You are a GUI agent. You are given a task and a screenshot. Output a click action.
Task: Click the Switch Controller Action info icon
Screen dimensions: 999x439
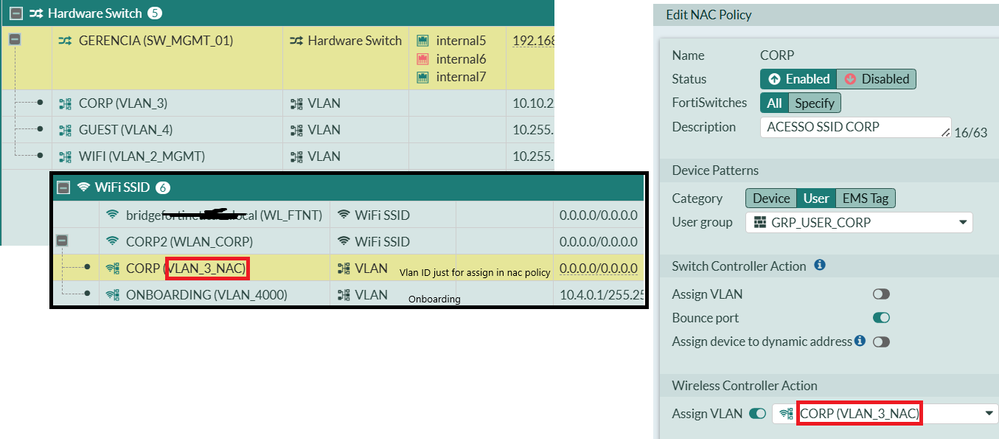click(820, 264)
